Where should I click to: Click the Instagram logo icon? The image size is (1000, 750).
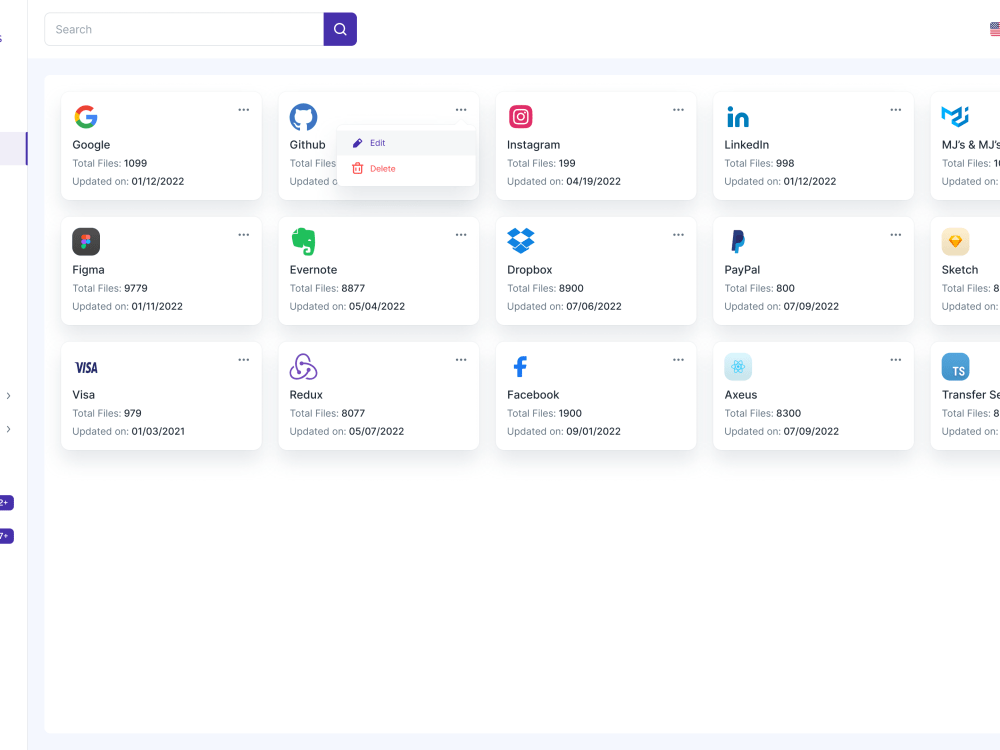click(x=520, y=117)
